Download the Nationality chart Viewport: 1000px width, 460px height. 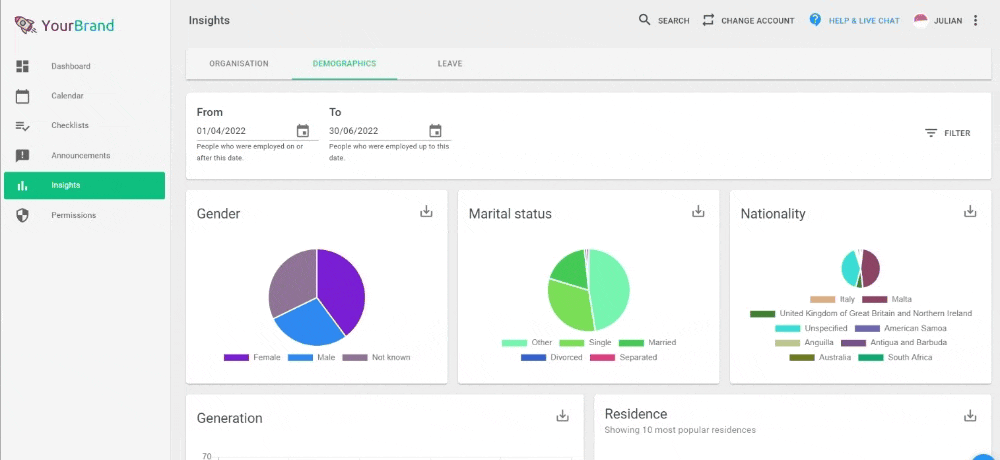pos(970,211)
